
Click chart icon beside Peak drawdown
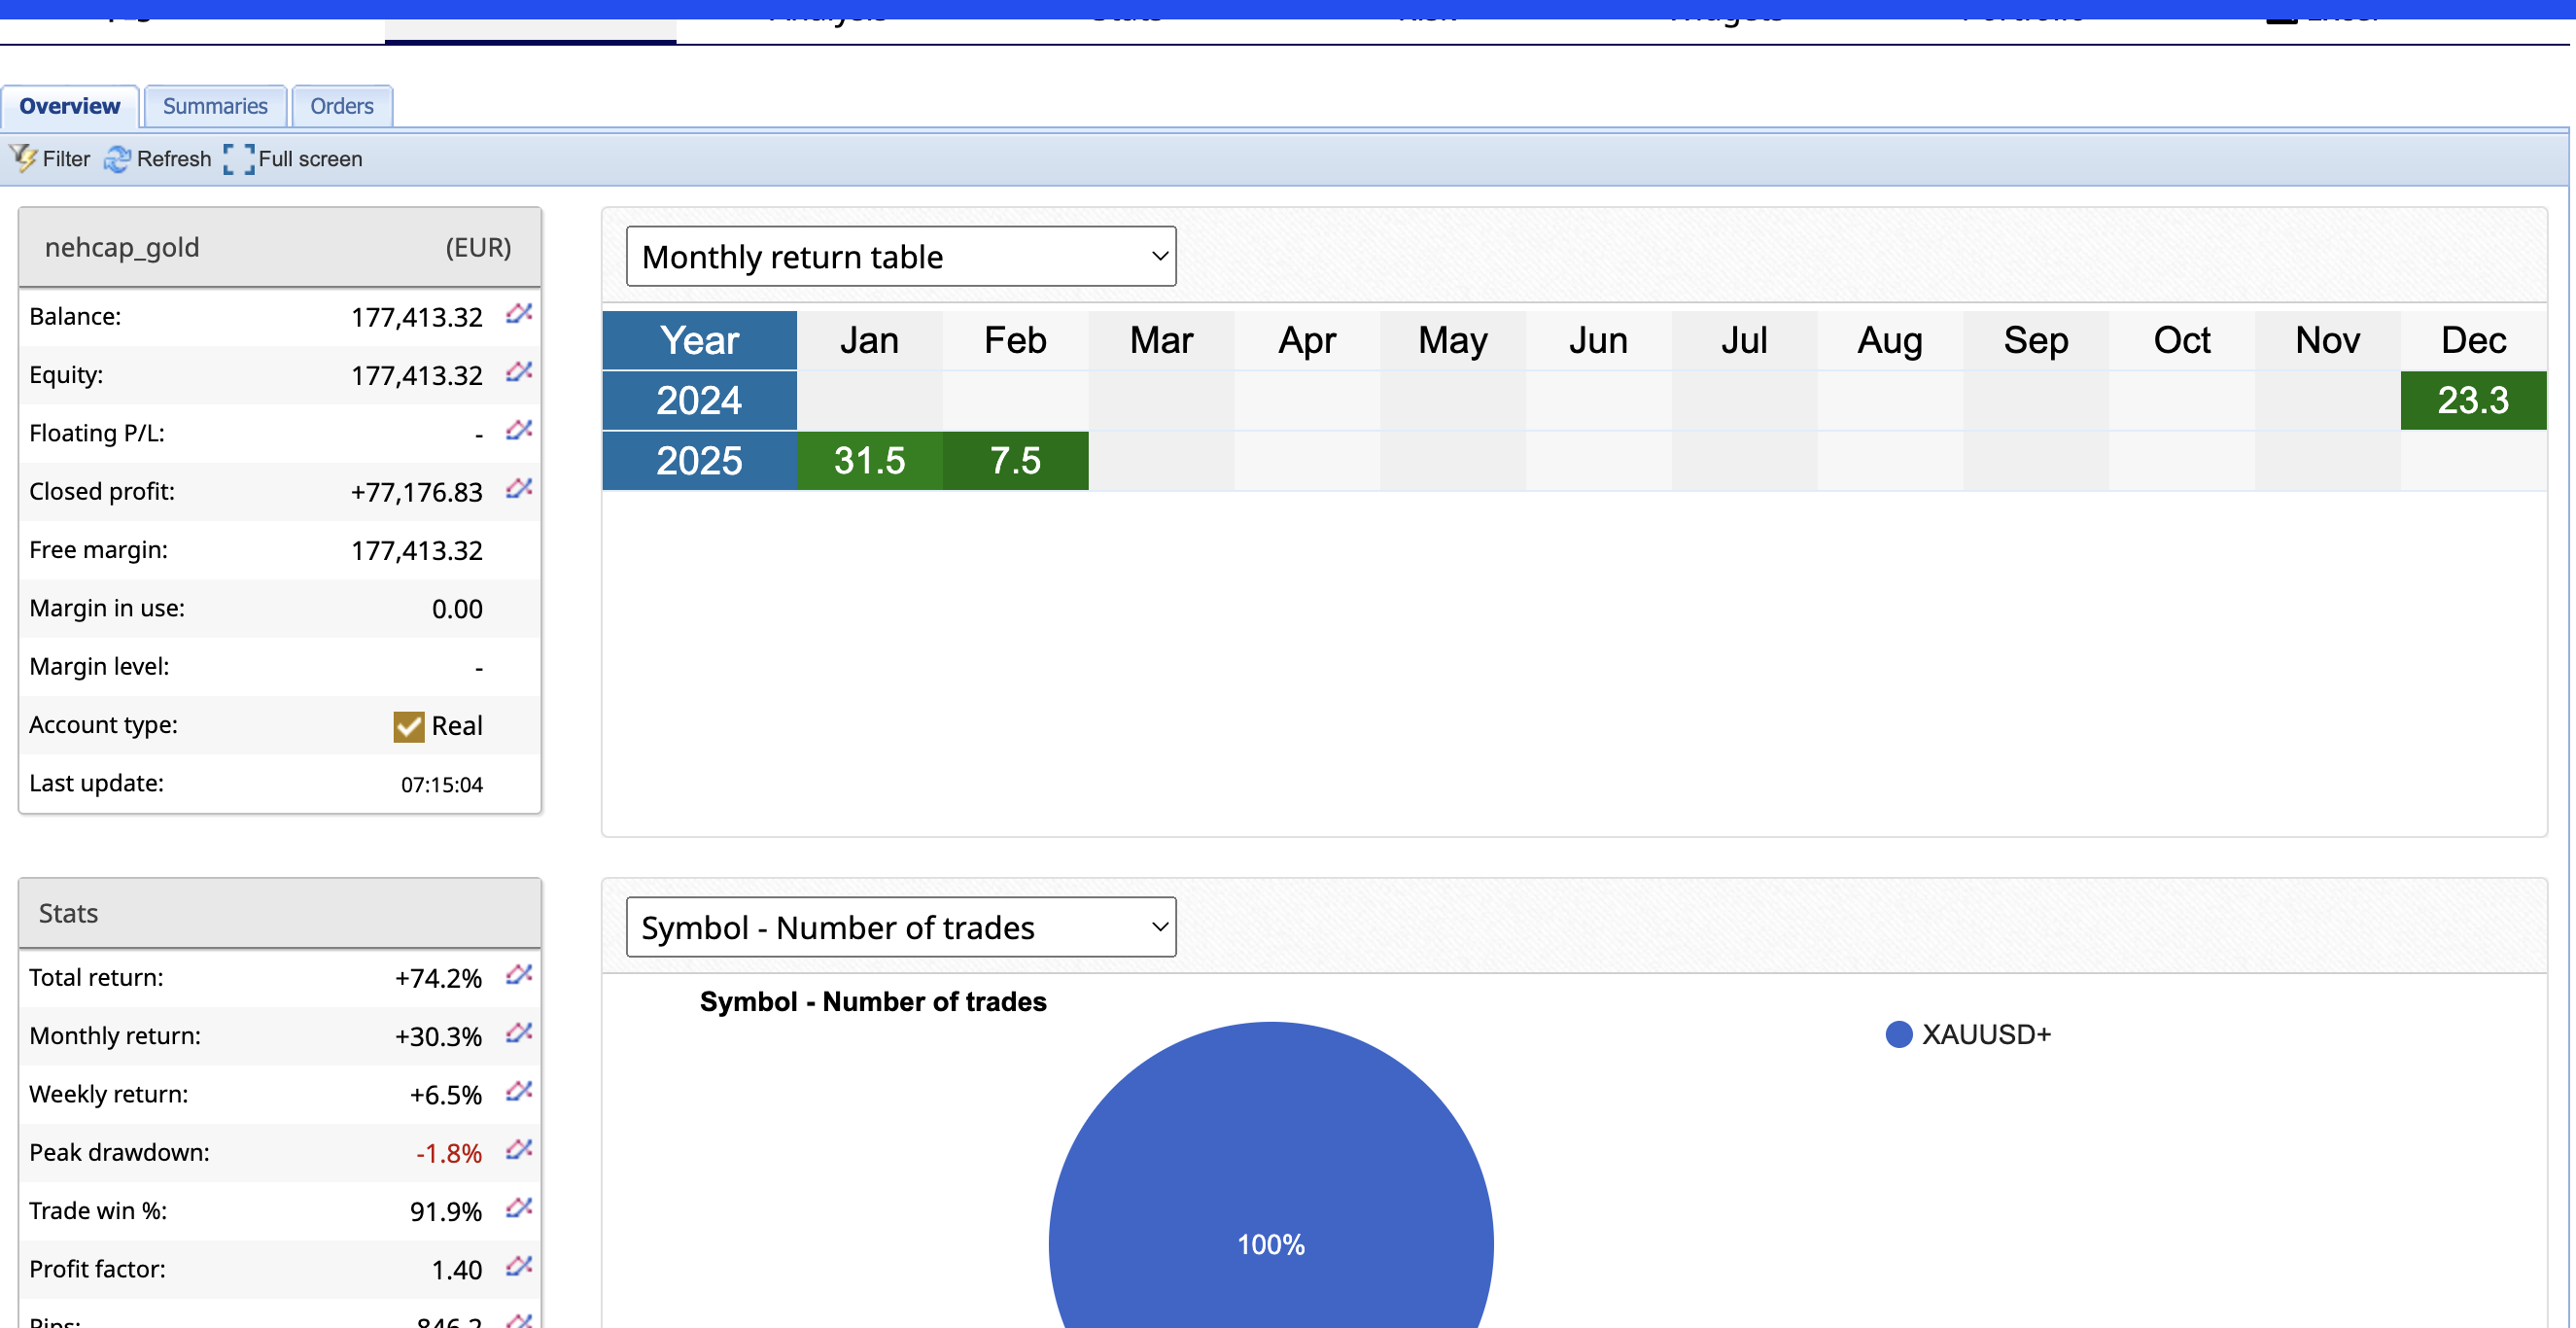click(518, 1150)
